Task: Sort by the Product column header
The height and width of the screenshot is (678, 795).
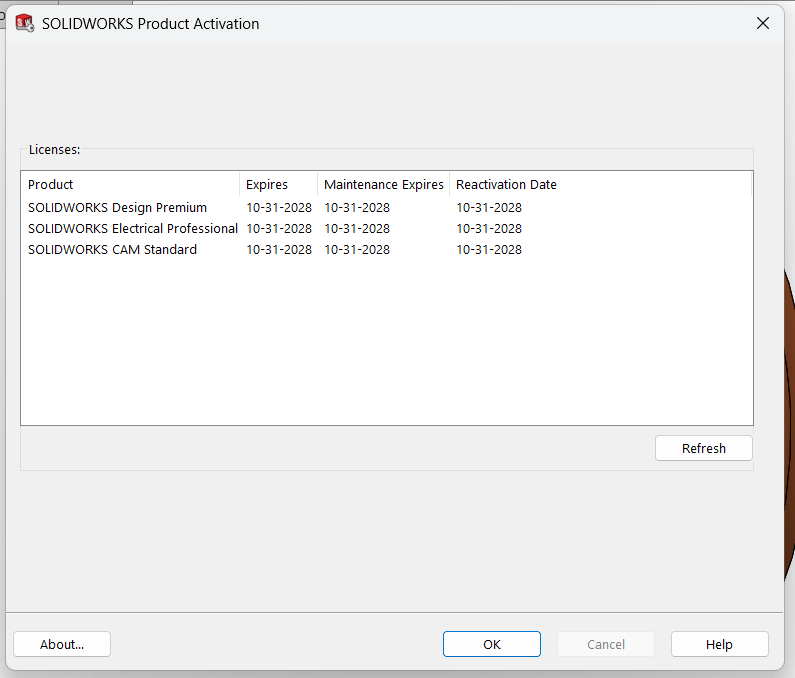Action: [130, 185]
